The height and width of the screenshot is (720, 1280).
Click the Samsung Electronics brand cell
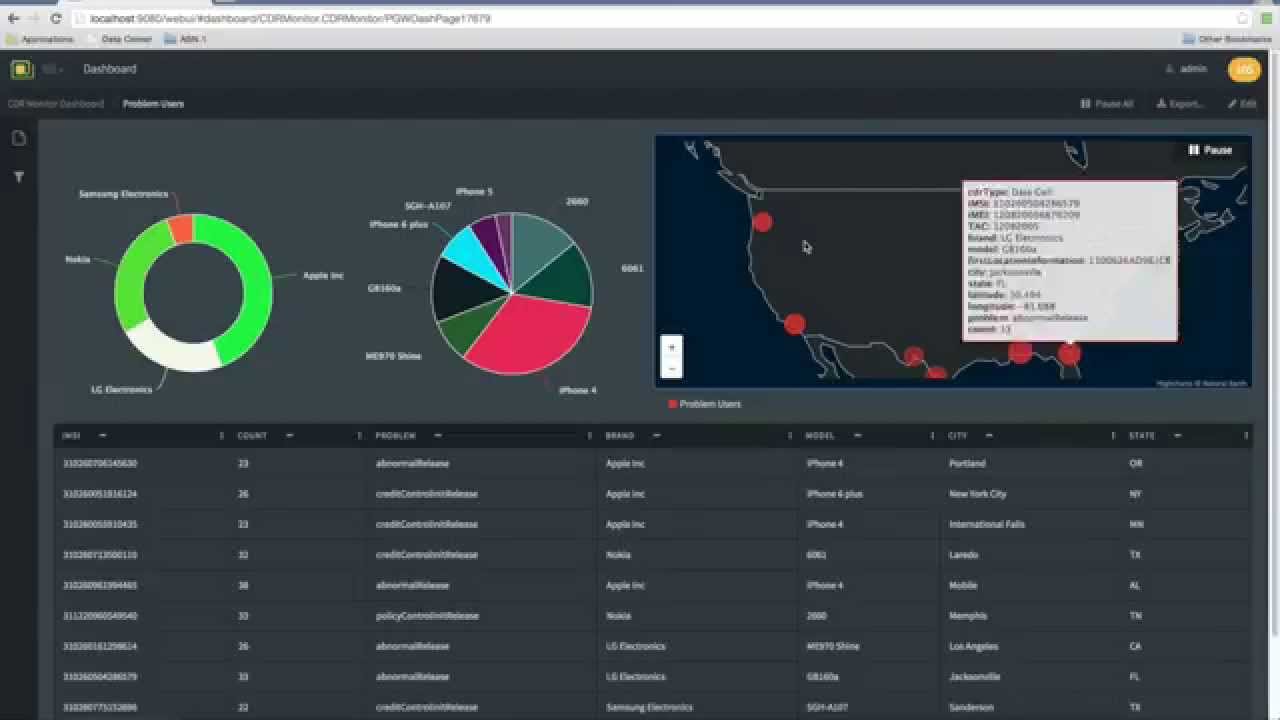pyautogui.click(x=649, y=707)
